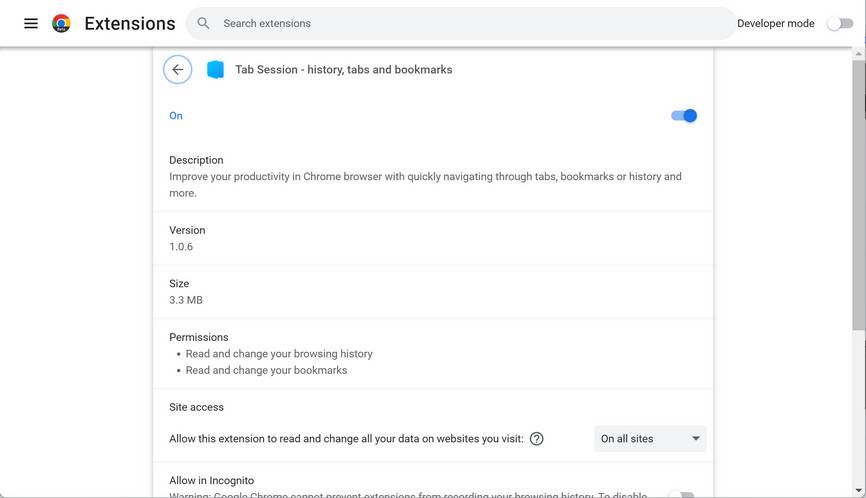Expand the On all sites dropdown
The width and height of the screenshot is (866, 498).
pos(650,439)
